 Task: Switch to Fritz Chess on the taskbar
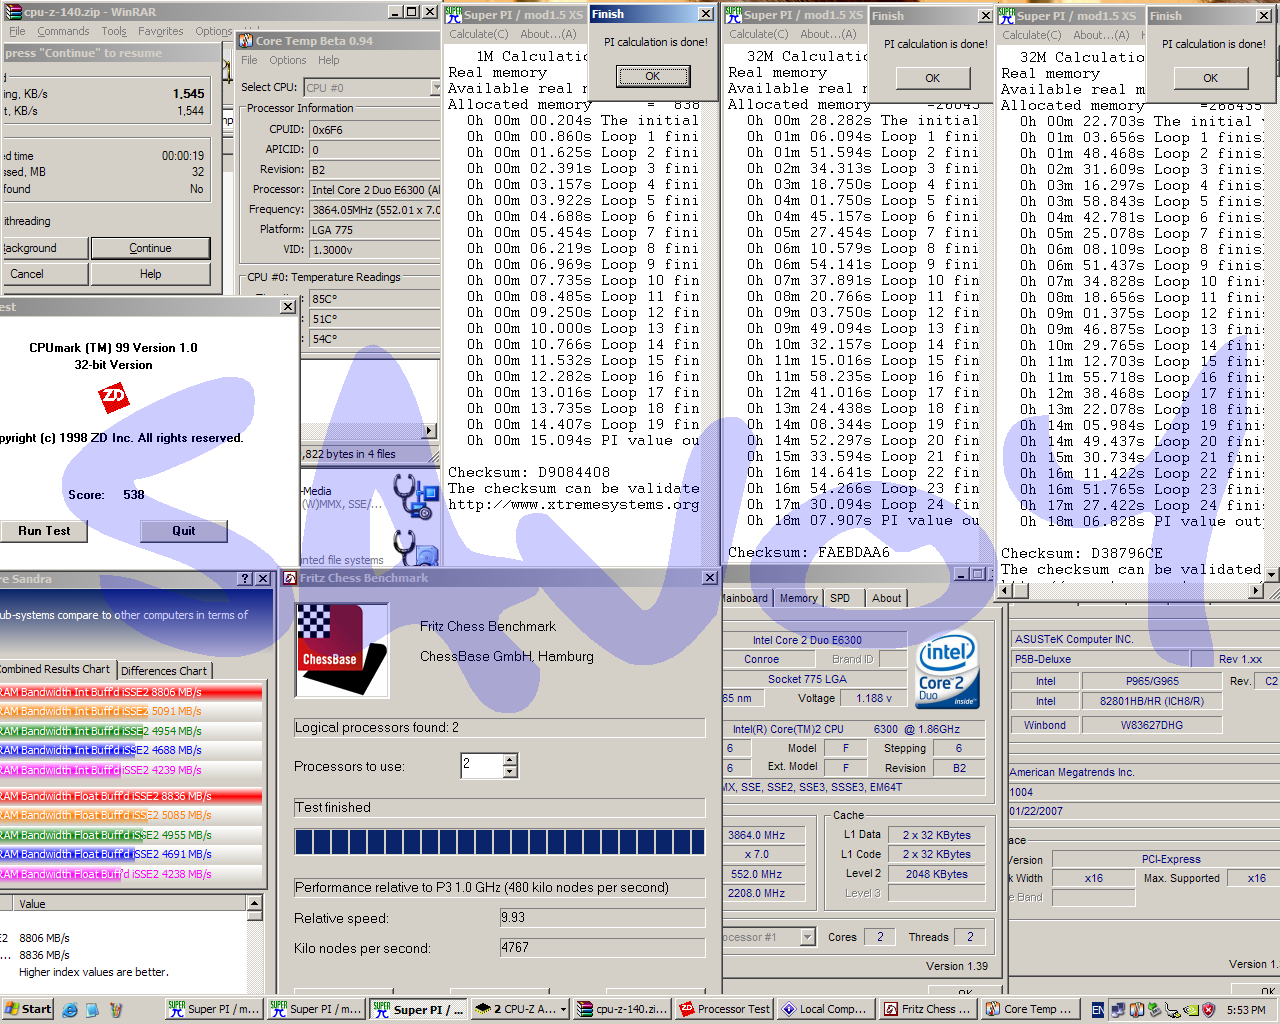point(928,1010)
